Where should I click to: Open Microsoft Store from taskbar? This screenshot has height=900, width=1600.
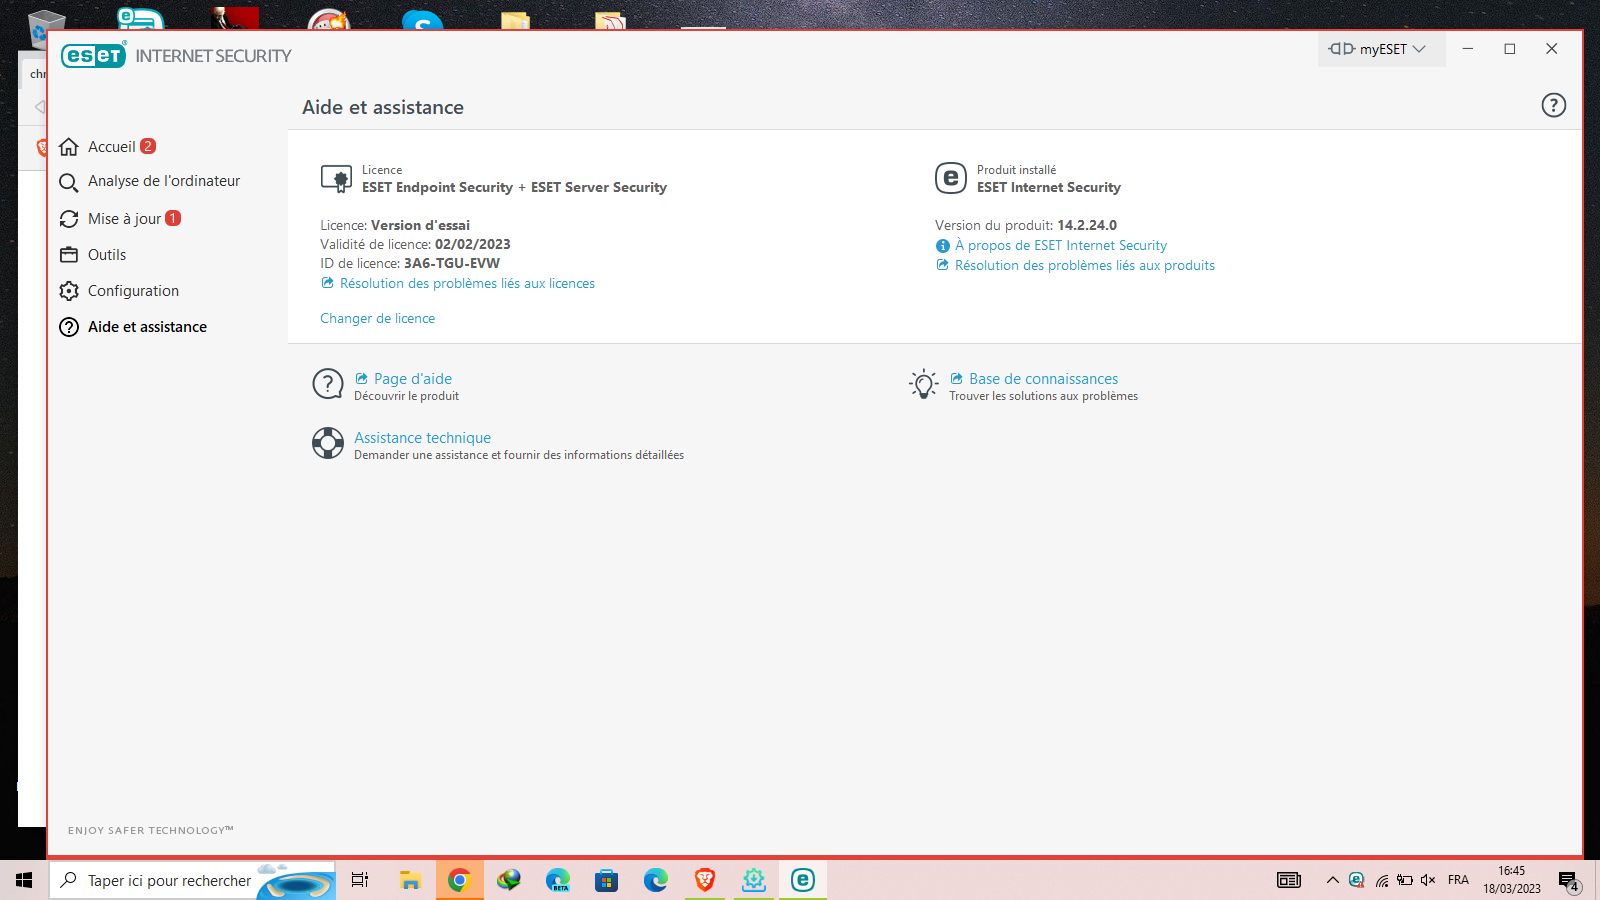coord(606,880)
